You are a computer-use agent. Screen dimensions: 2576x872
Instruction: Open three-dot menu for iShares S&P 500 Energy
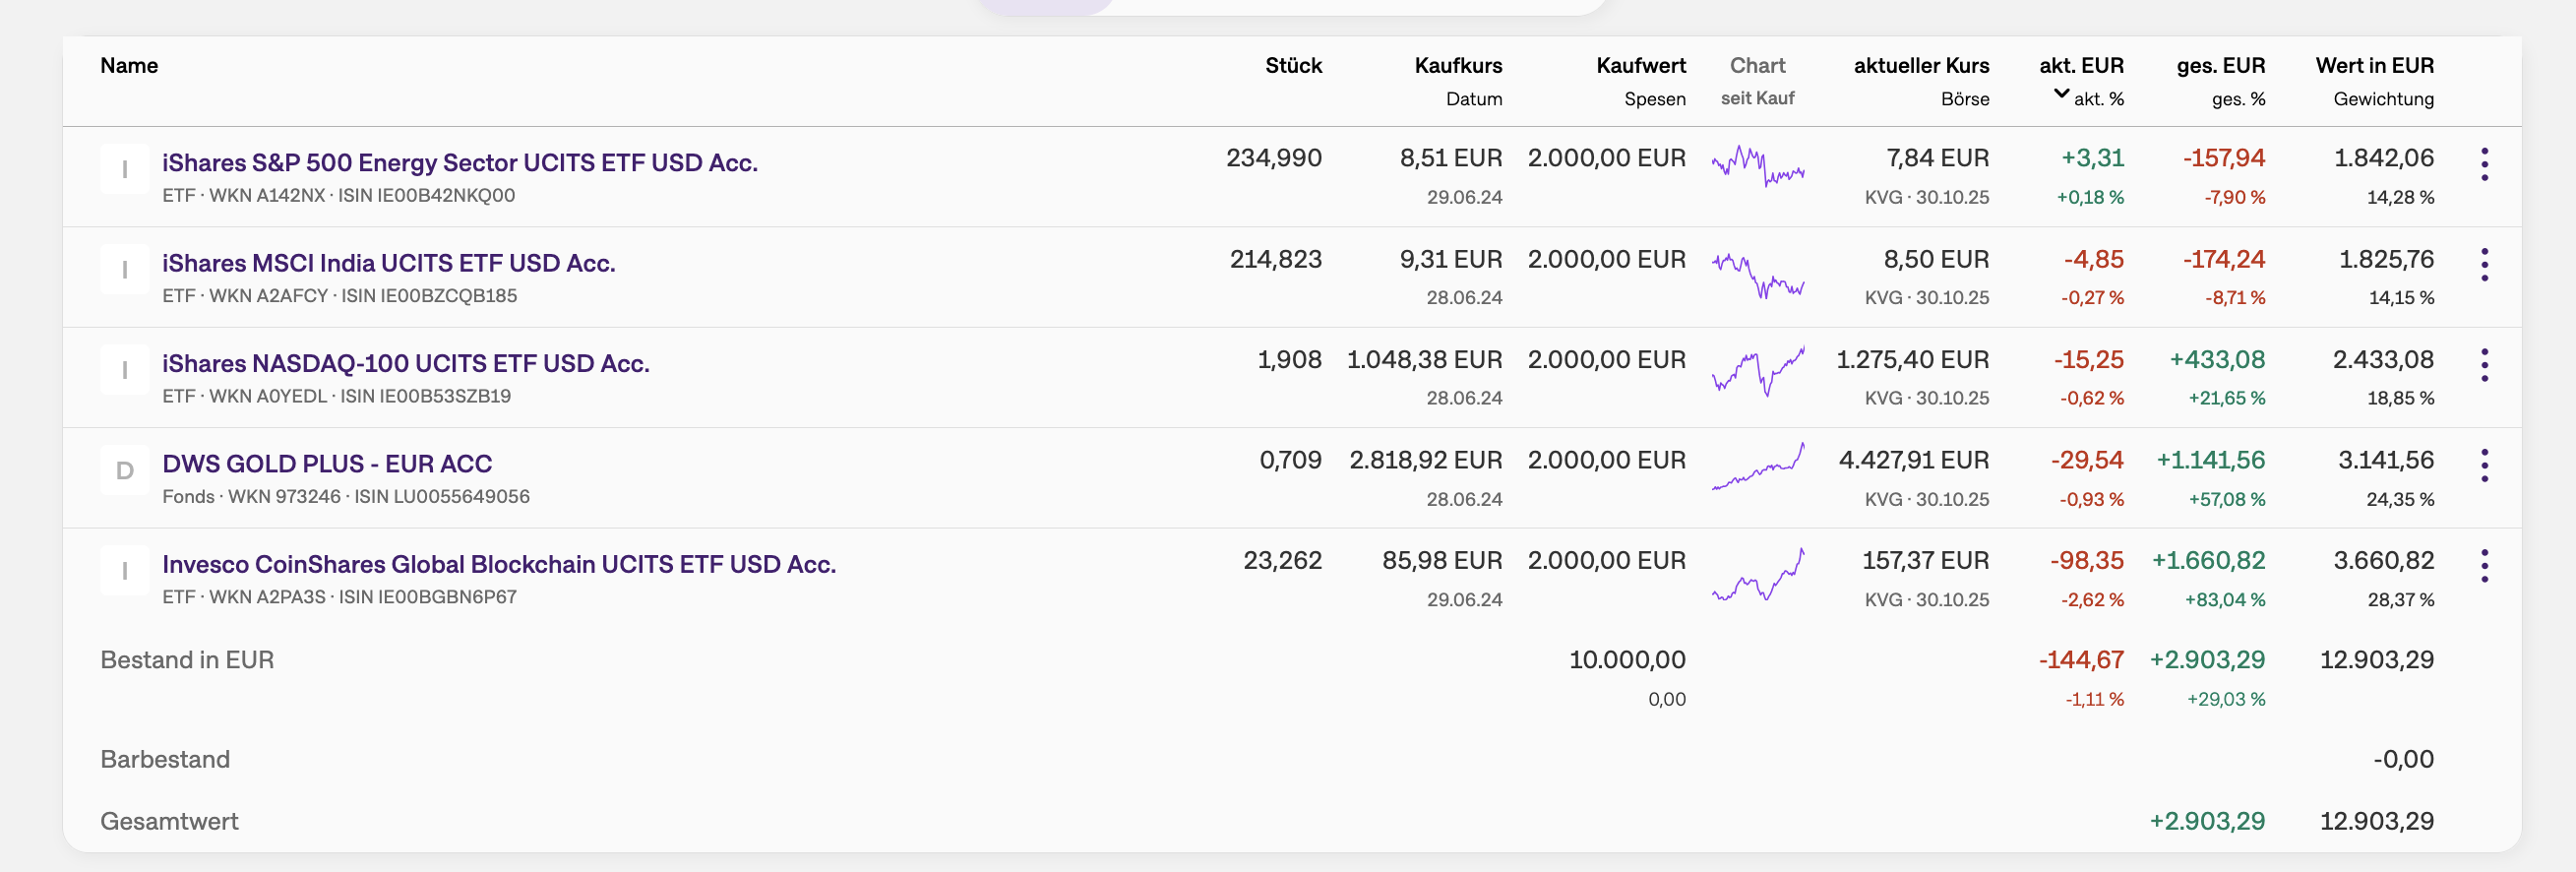[x=2484, y=165]
